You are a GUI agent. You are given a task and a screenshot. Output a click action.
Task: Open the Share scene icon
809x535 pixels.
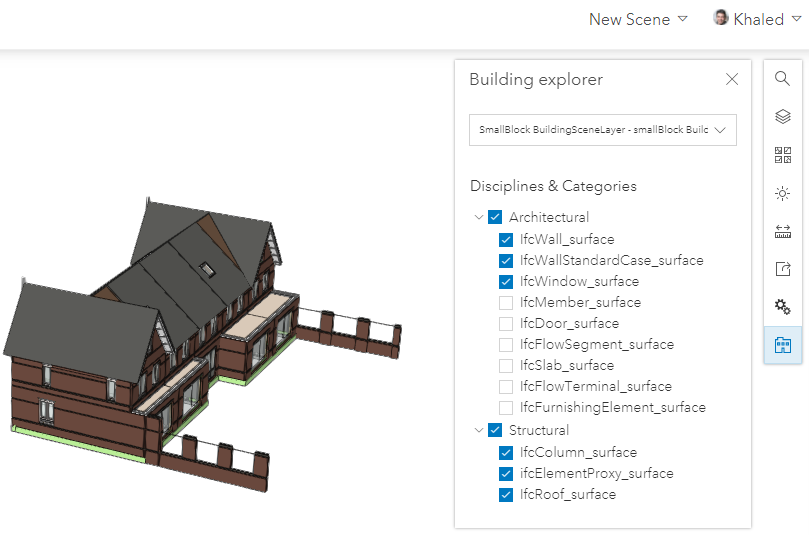pos(782,269)
